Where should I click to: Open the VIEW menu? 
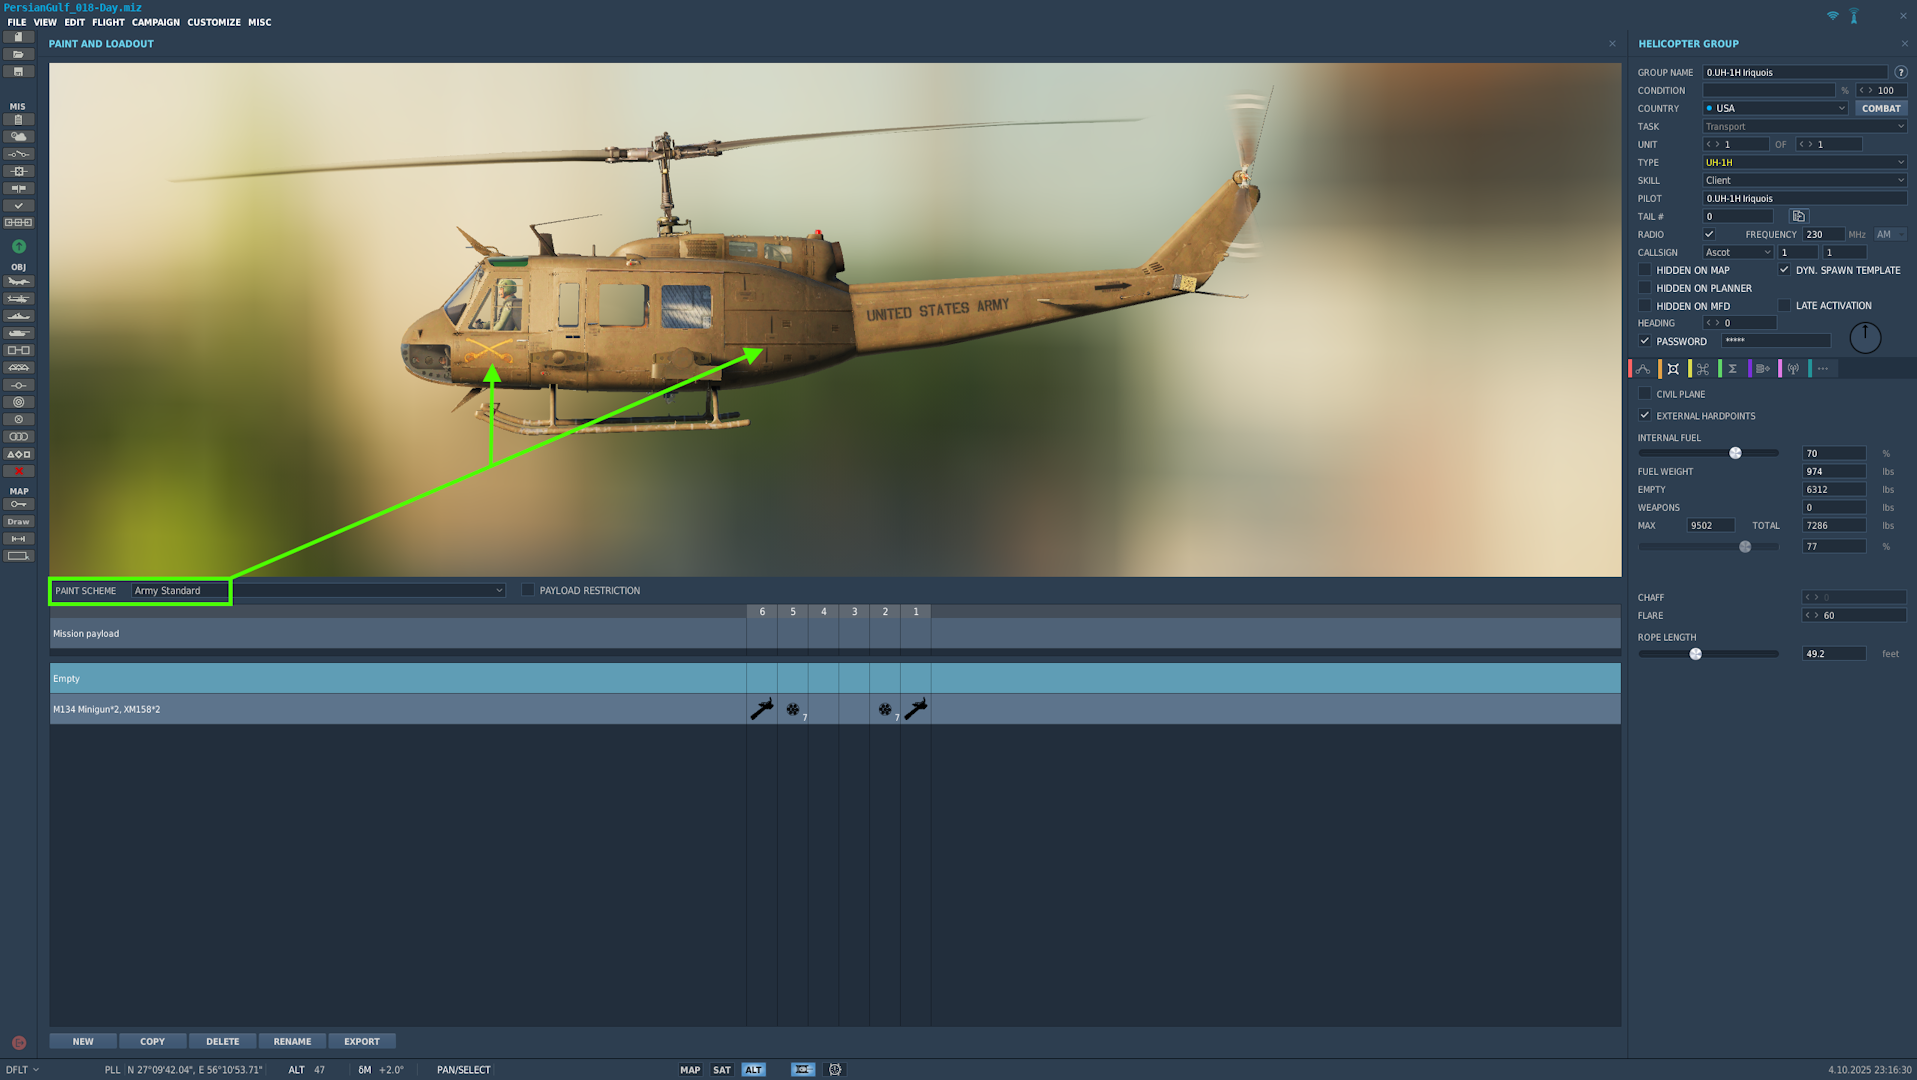(45, 22)
